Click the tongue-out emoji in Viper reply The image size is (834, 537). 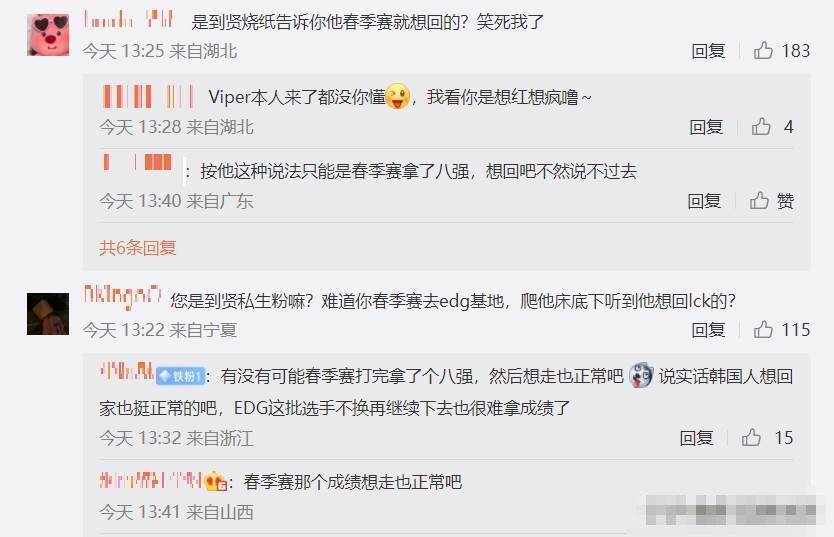pyautogui.click(x=397, y=97)
